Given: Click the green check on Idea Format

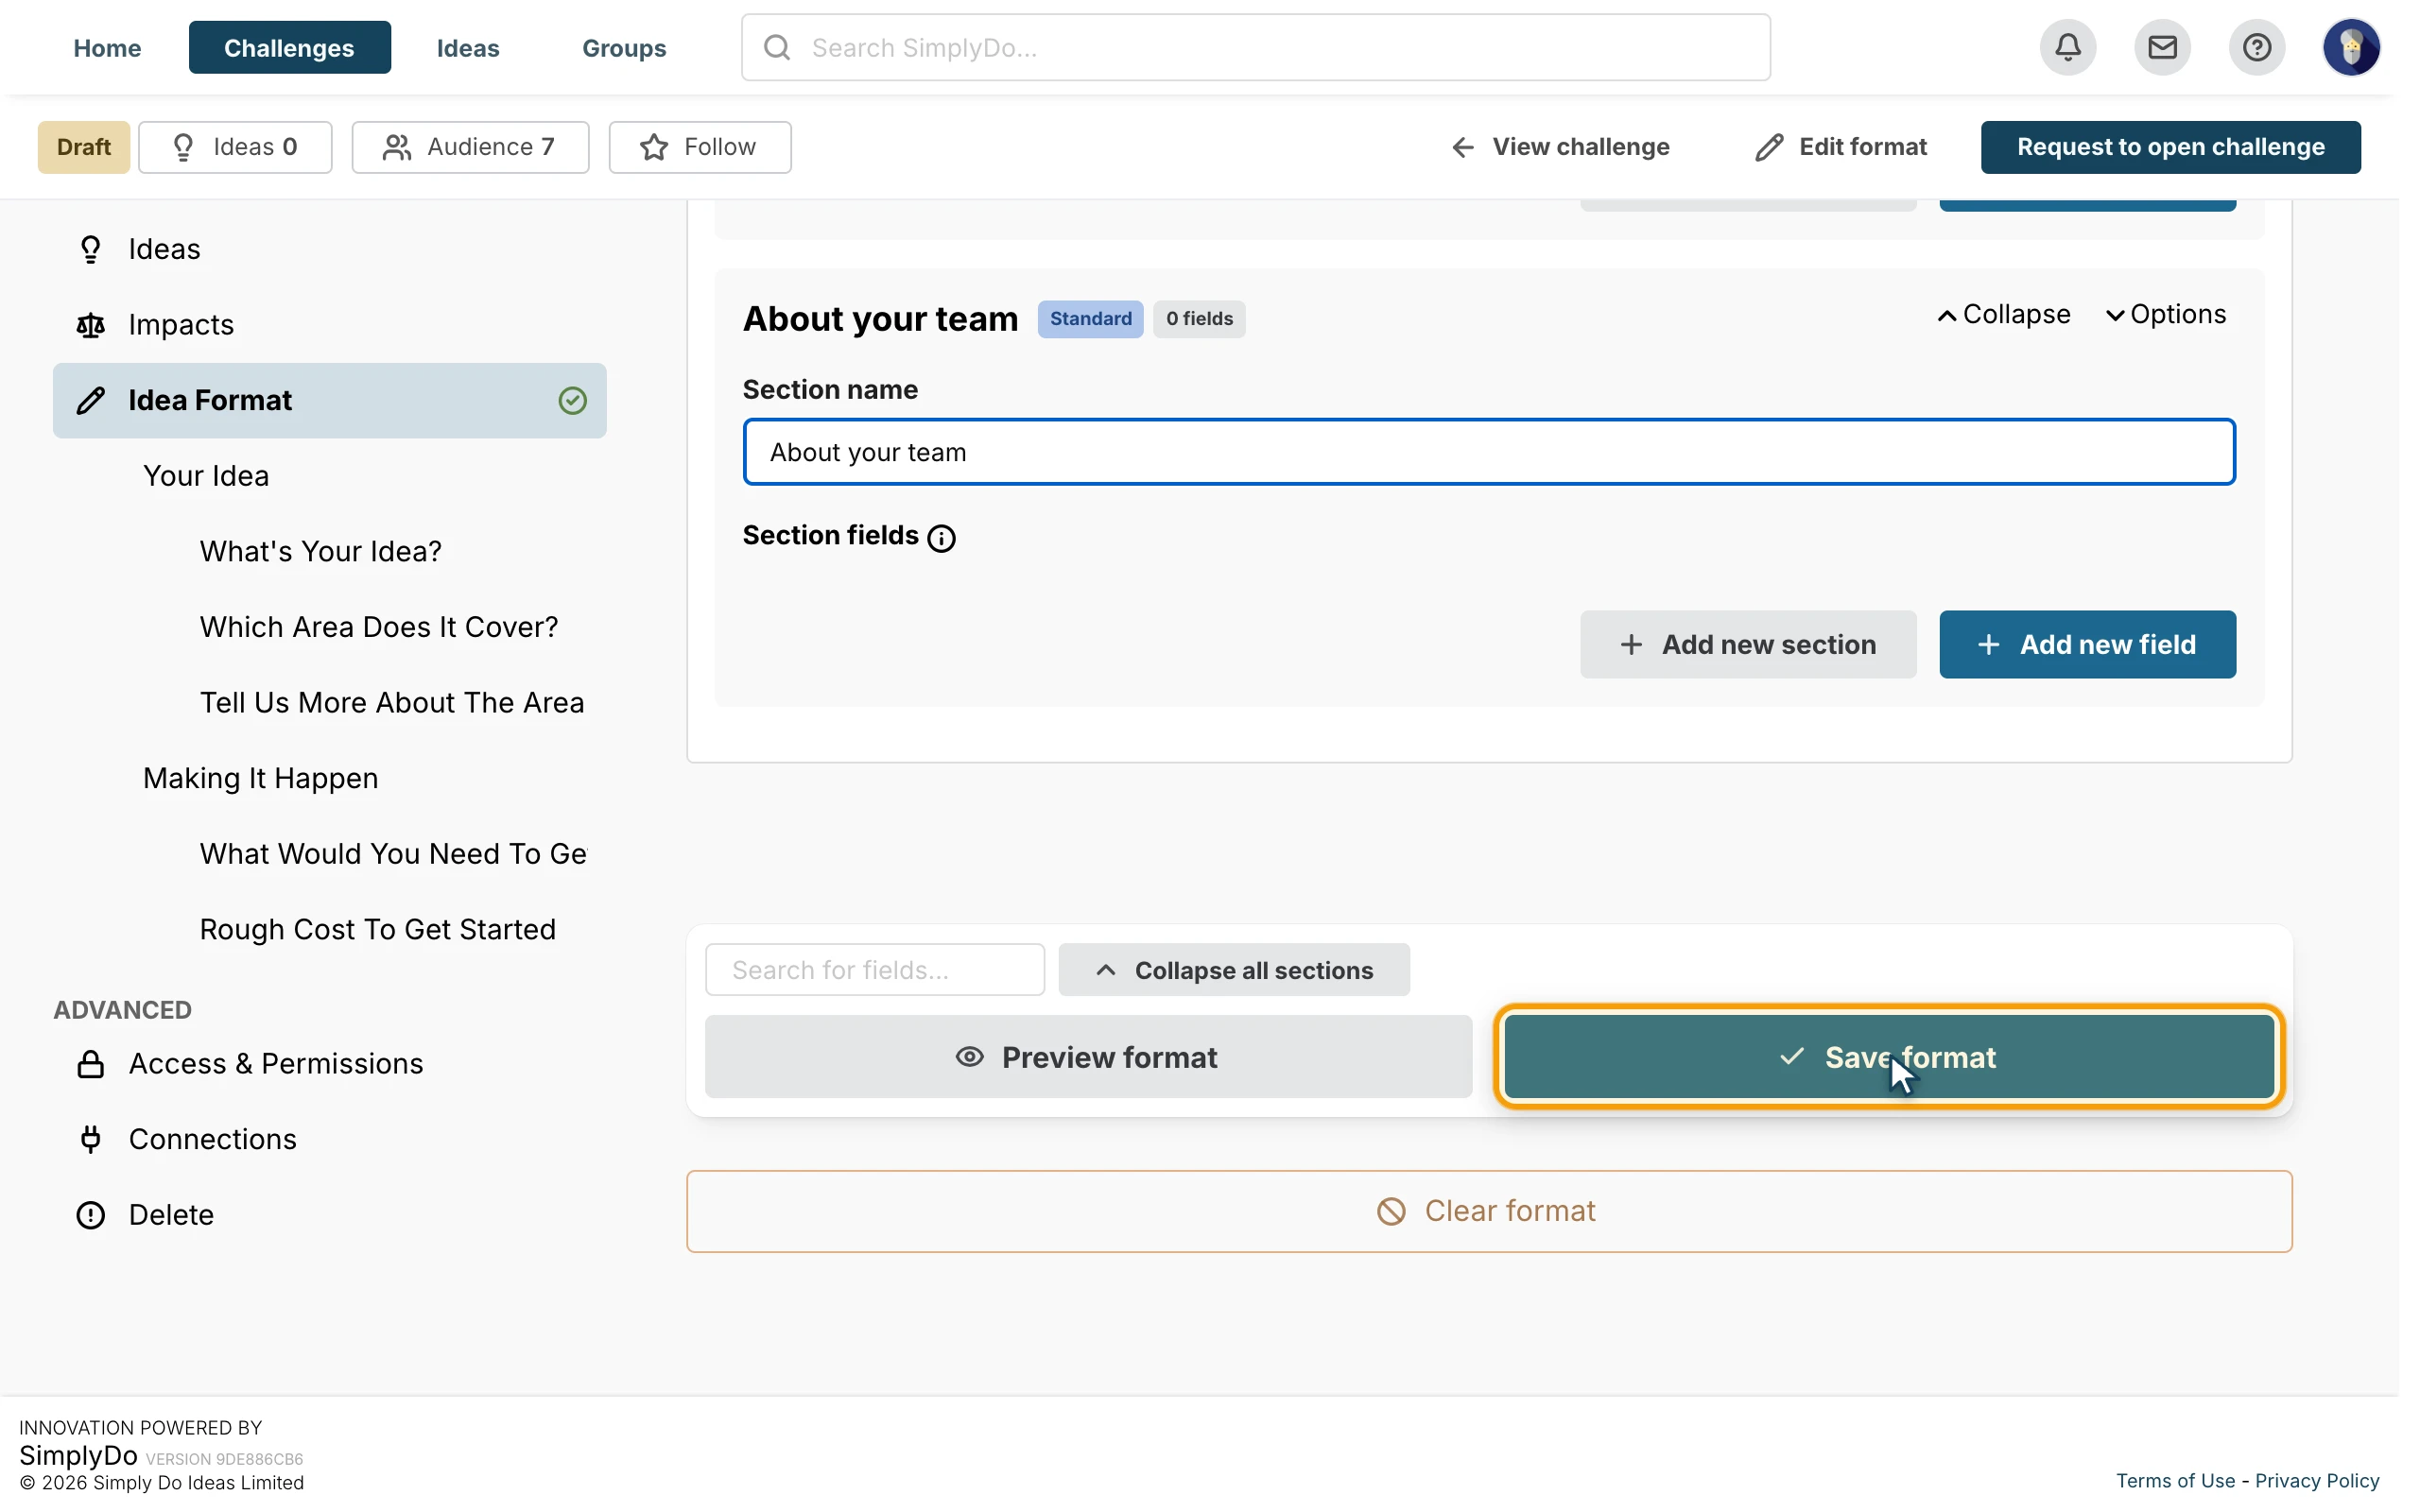Looking at the screenshot, I should (x=572, y=401).
